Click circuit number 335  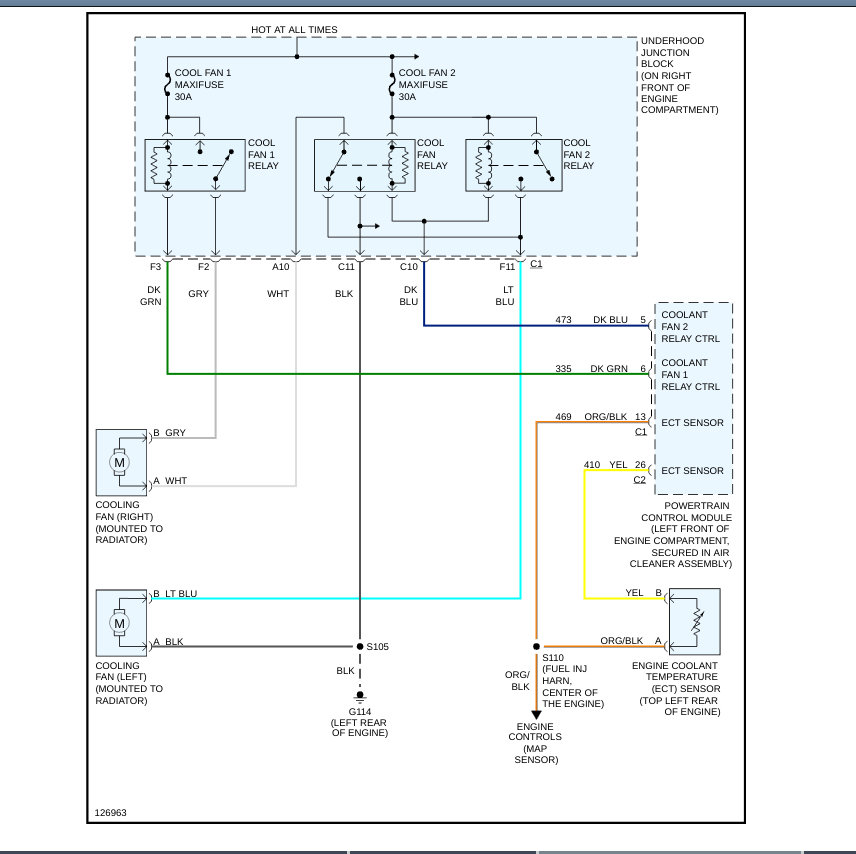tap(563, 369)
